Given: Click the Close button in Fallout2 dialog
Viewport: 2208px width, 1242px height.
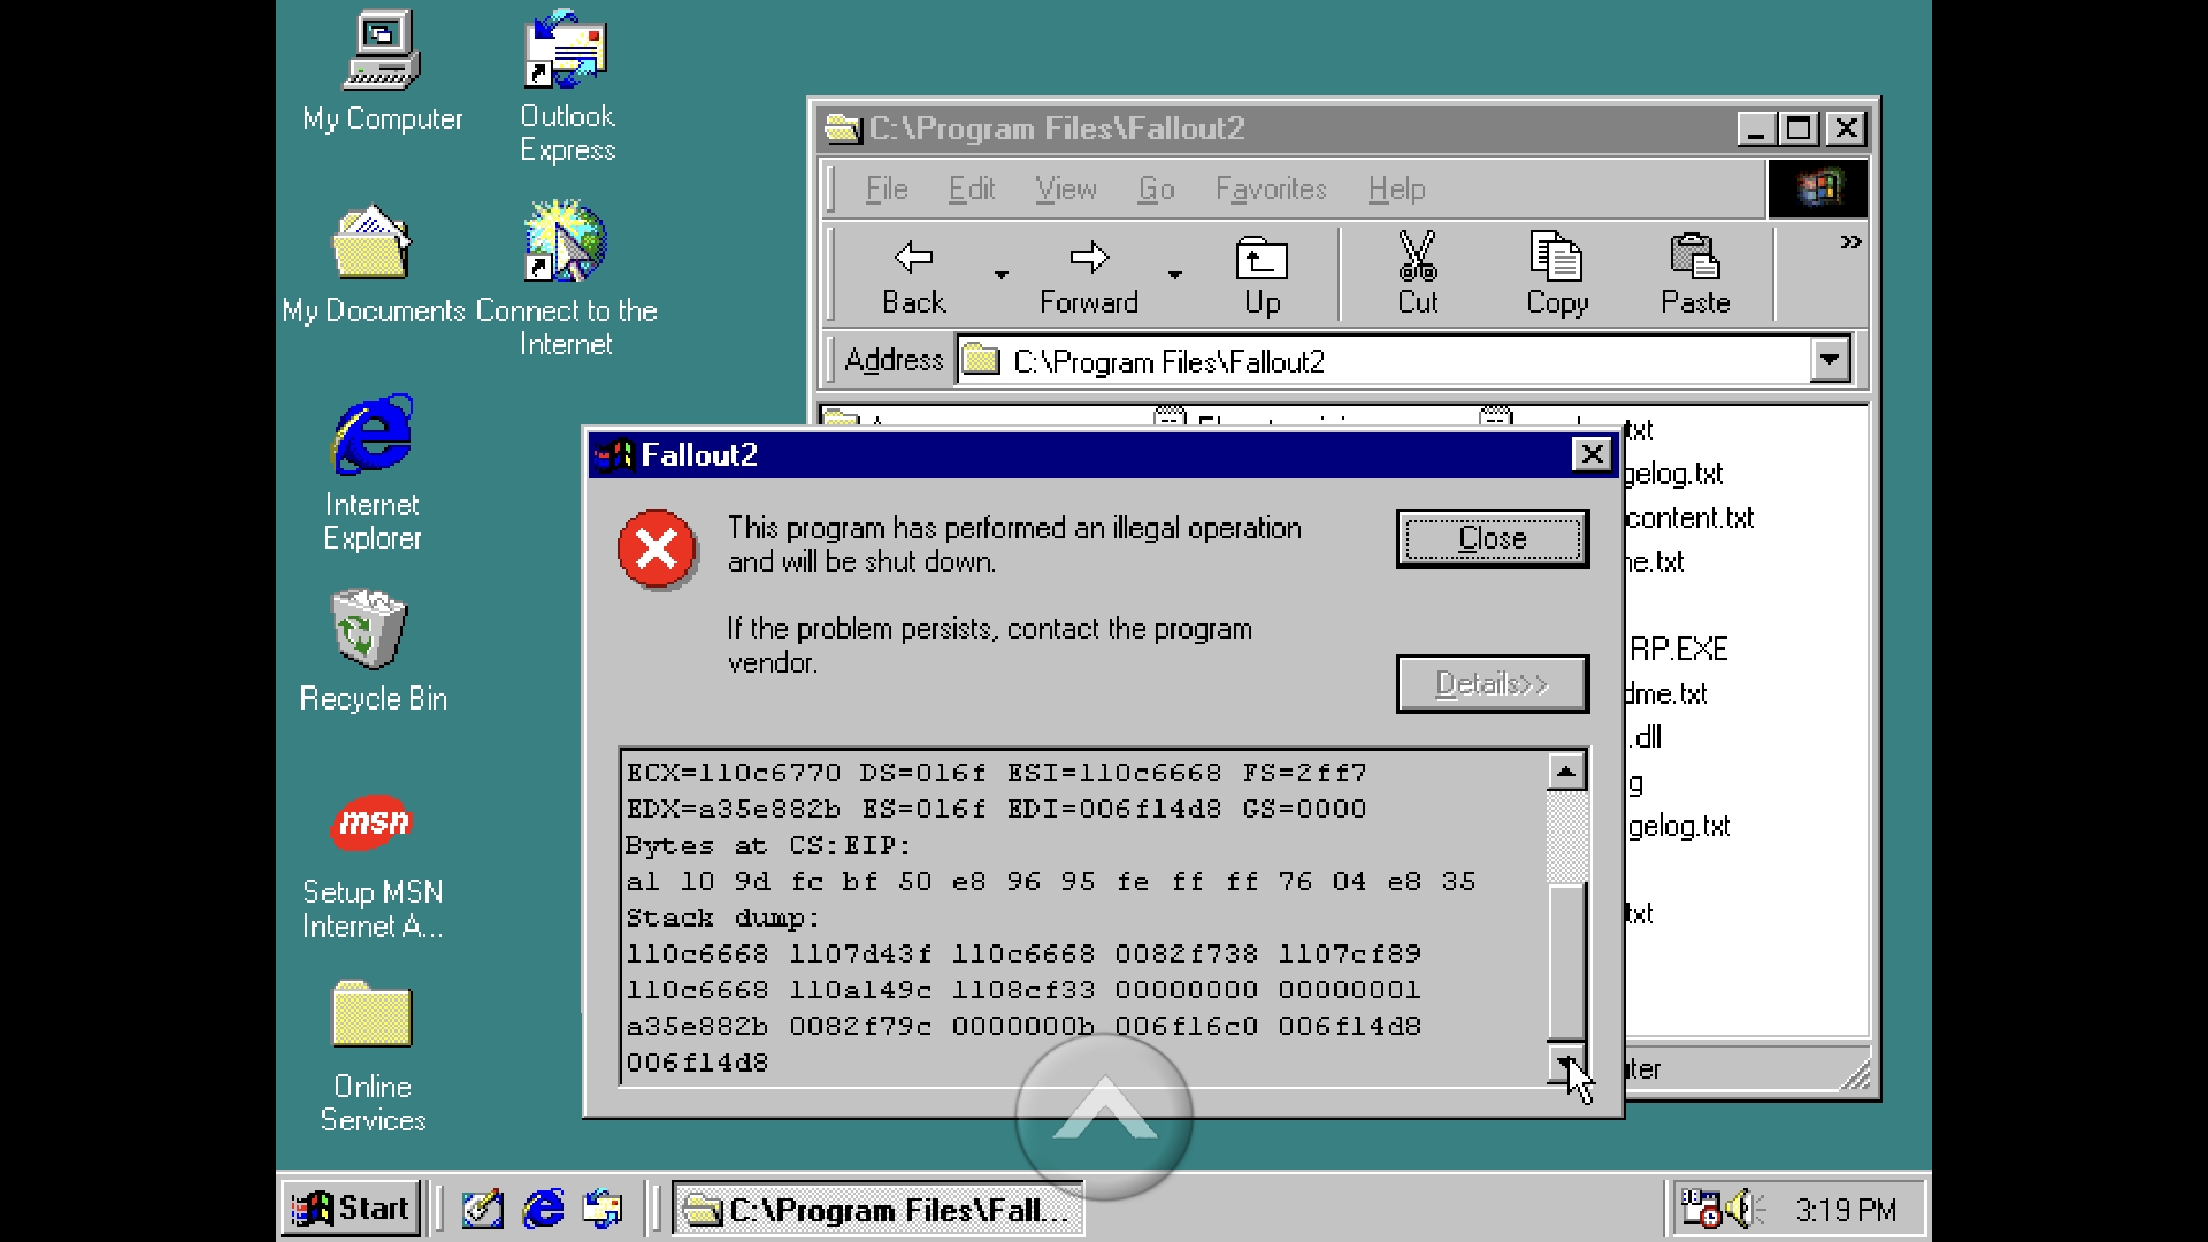Looking at the screenshot, I should tap(1492, 539).
